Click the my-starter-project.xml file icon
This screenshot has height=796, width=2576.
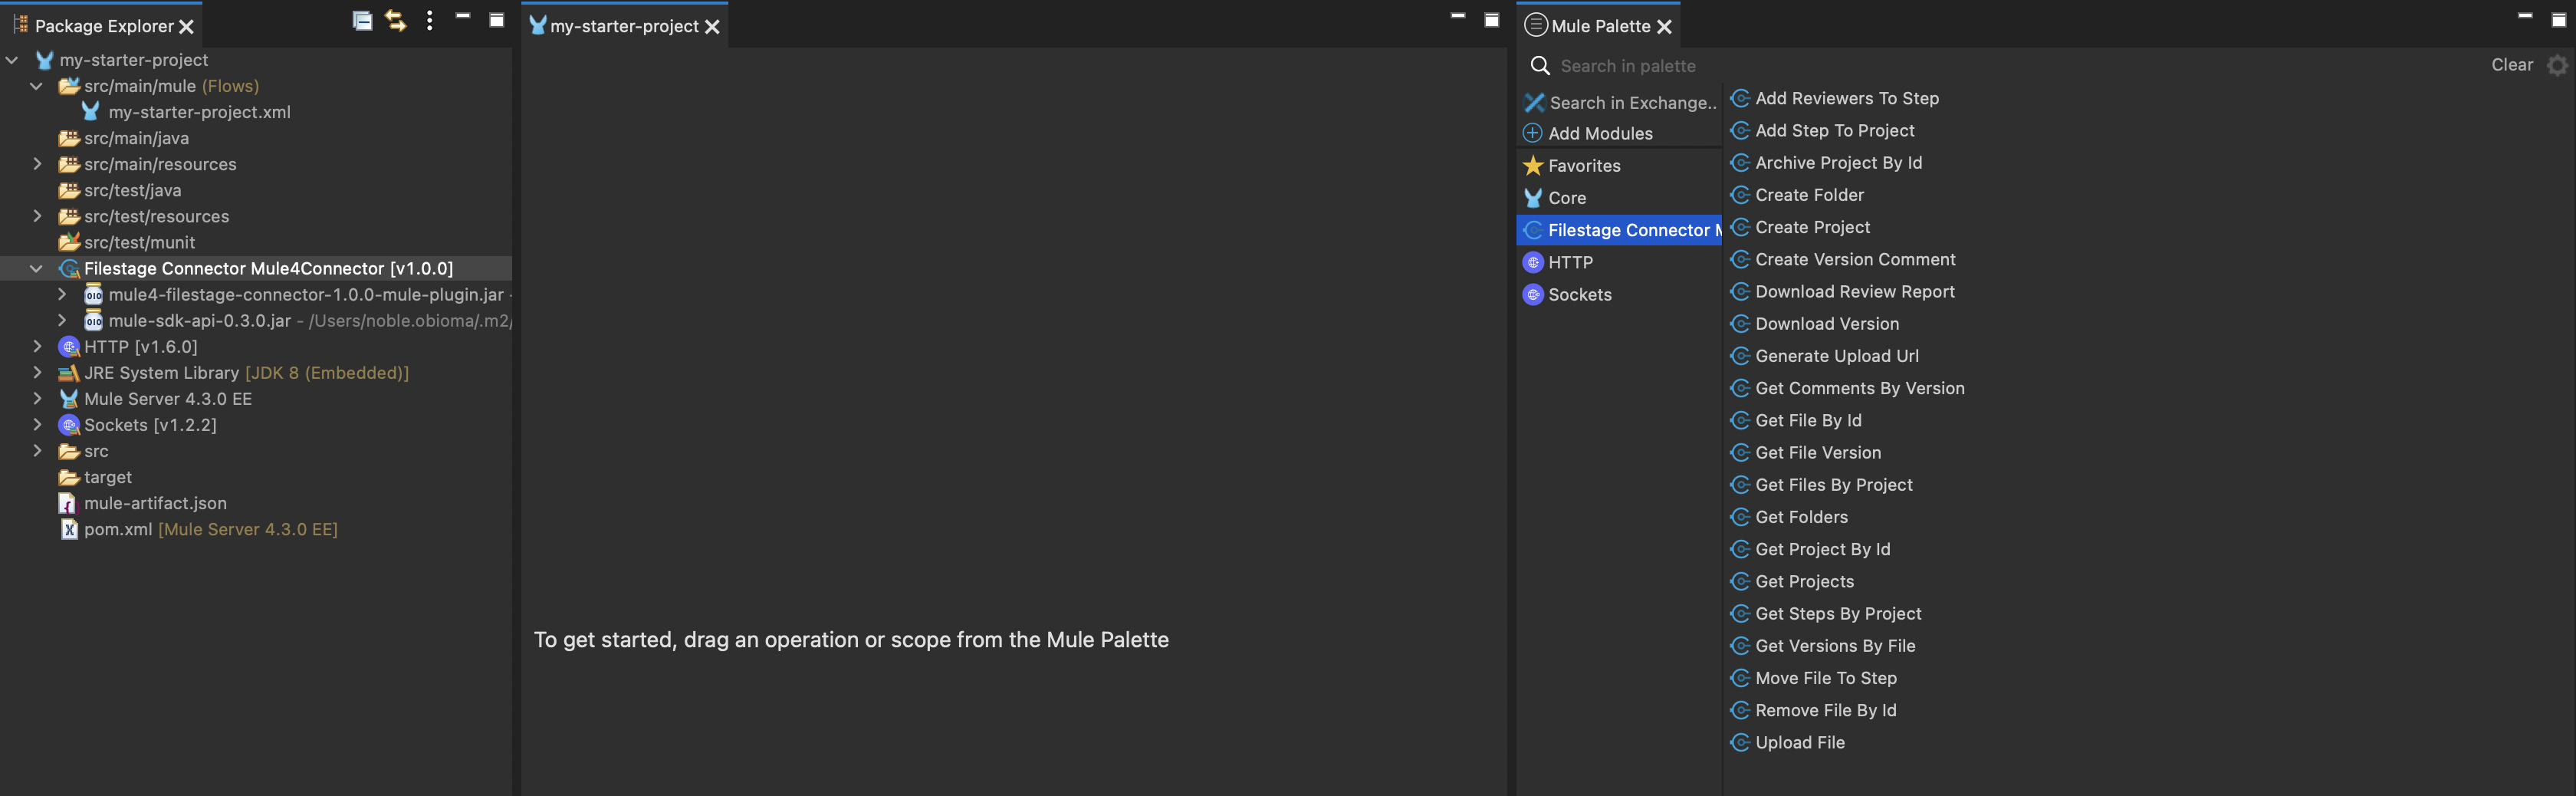point(91,111)
